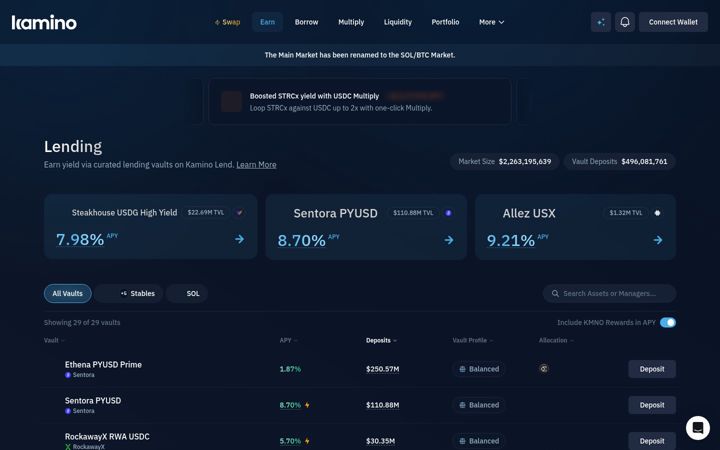720x450 pixels.
Task: Open the chat support widget
Action: (x=698, y=428)
